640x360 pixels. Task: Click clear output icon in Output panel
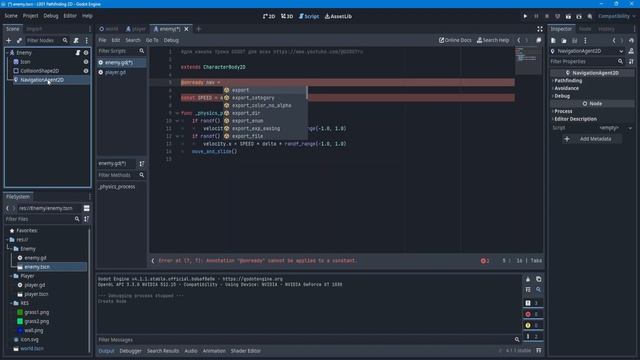click(528, 279)
